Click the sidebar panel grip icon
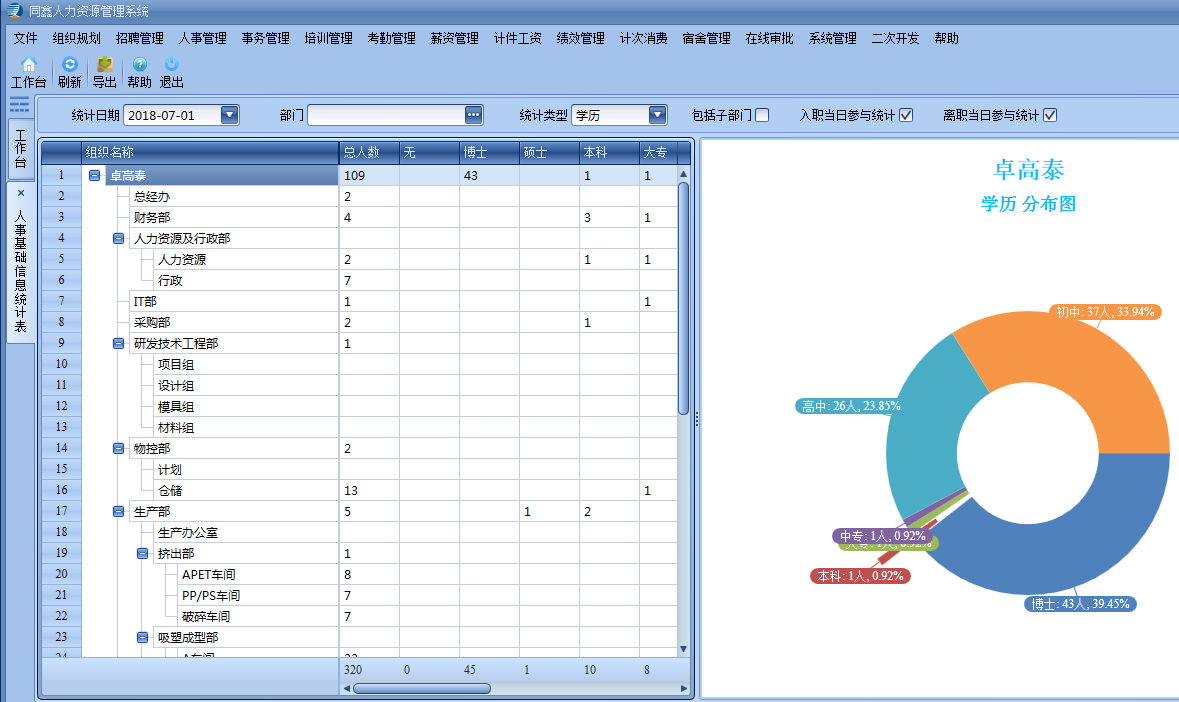 [x=19, y=105]
